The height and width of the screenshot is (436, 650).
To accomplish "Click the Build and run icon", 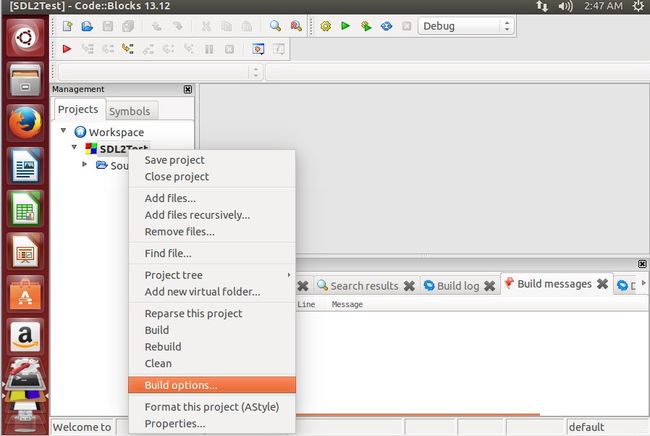I will pyautogui.click(x=366, y=26).
